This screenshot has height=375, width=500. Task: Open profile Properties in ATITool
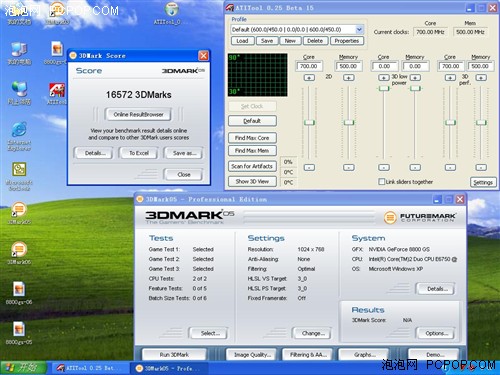(347, 41)
